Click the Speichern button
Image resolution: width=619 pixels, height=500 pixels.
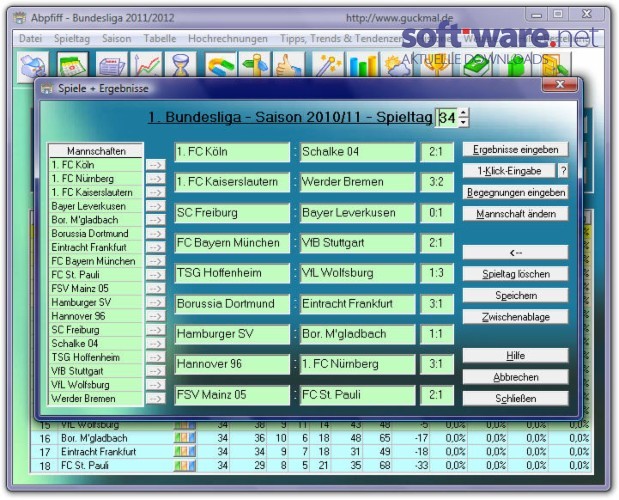[x=516, y=296]
